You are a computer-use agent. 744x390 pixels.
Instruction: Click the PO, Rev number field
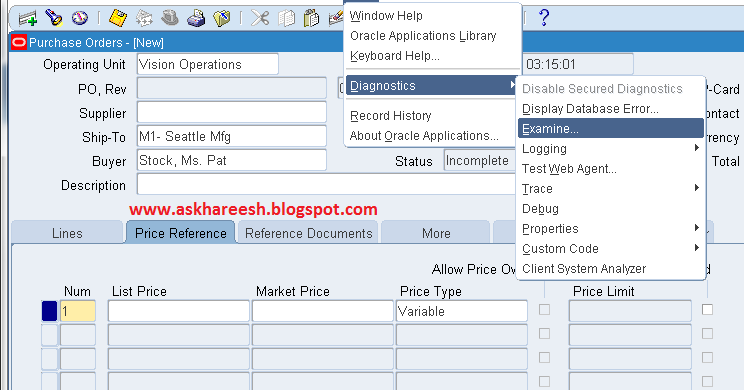(x=232, y=88)
